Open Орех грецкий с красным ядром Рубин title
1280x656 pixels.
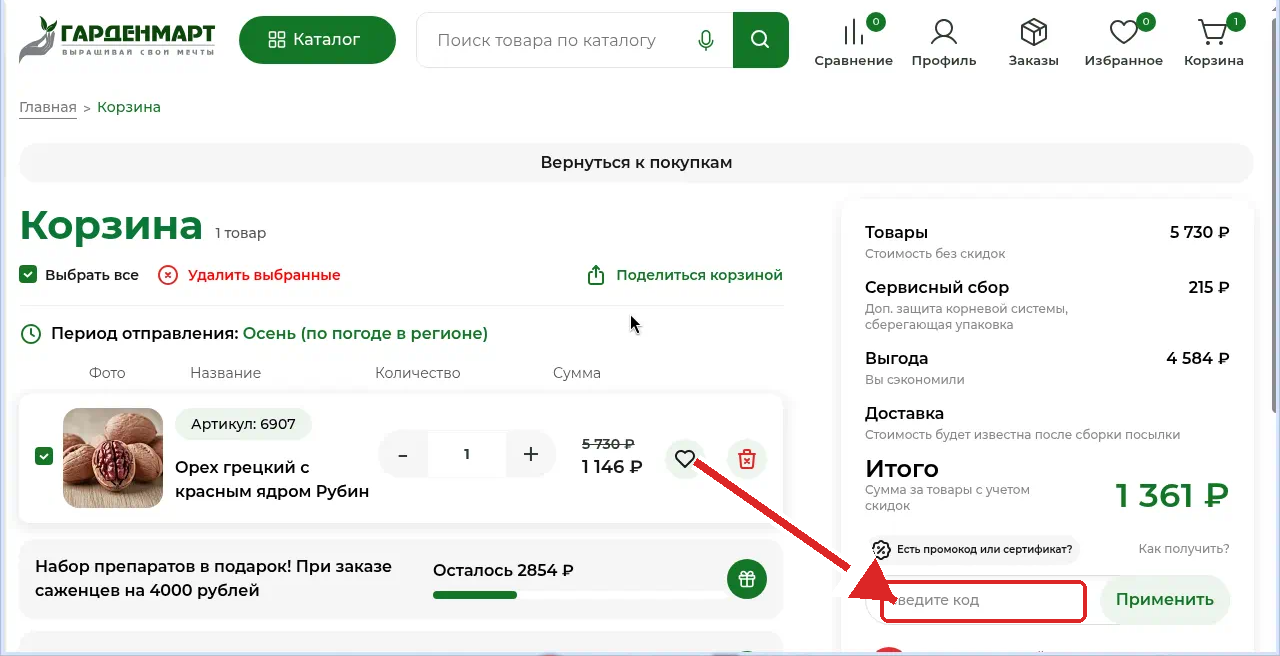pos(272,479)
